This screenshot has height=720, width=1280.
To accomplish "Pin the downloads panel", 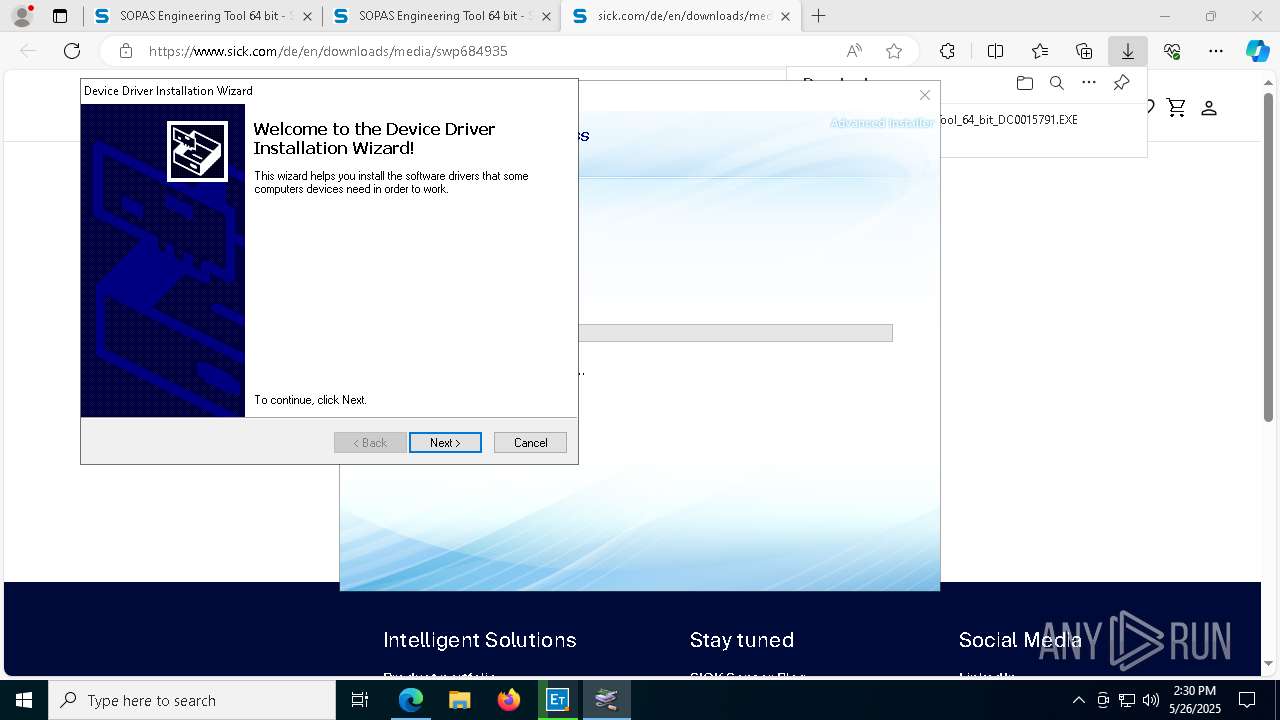I will [x=1121, y=83].
